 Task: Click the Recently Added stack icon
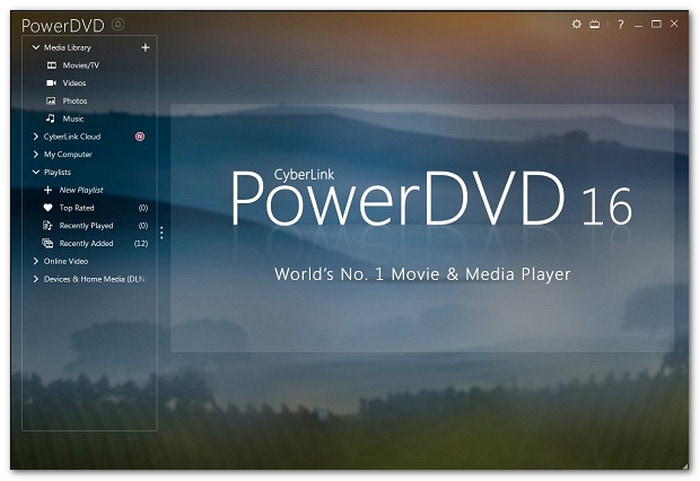pos(47,243)
